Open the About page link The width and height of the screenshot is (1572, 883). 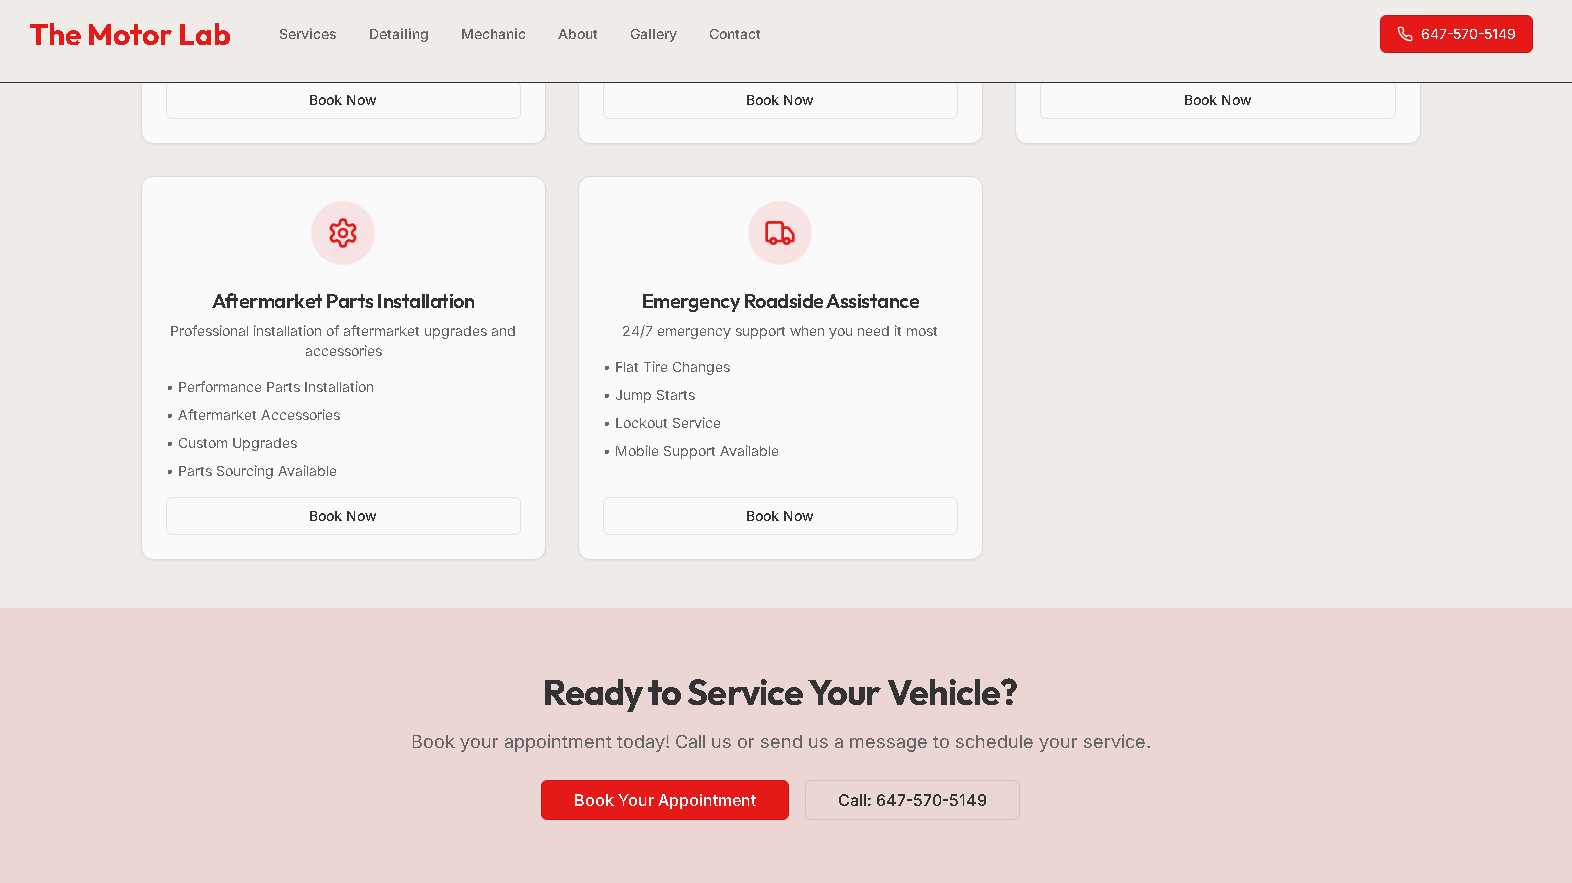click(x=577, y=34)
